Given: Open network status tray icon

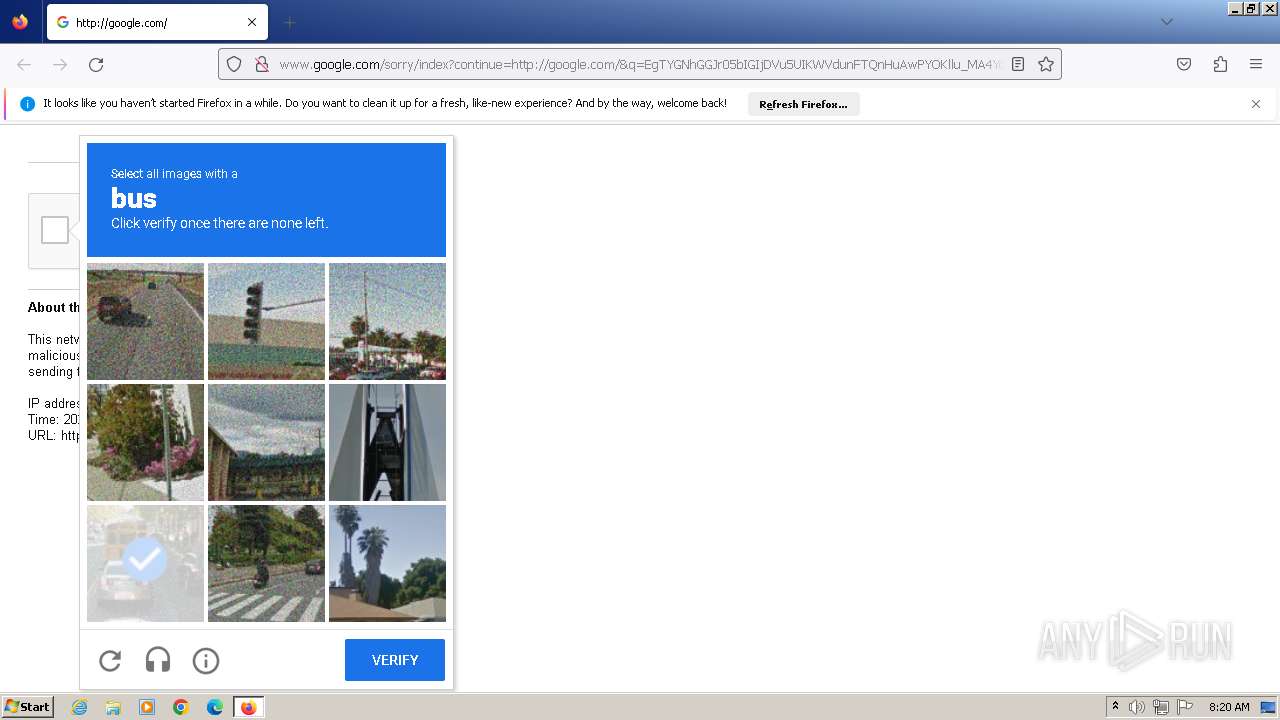Looking at the screenshot, I should [1161, 707].
